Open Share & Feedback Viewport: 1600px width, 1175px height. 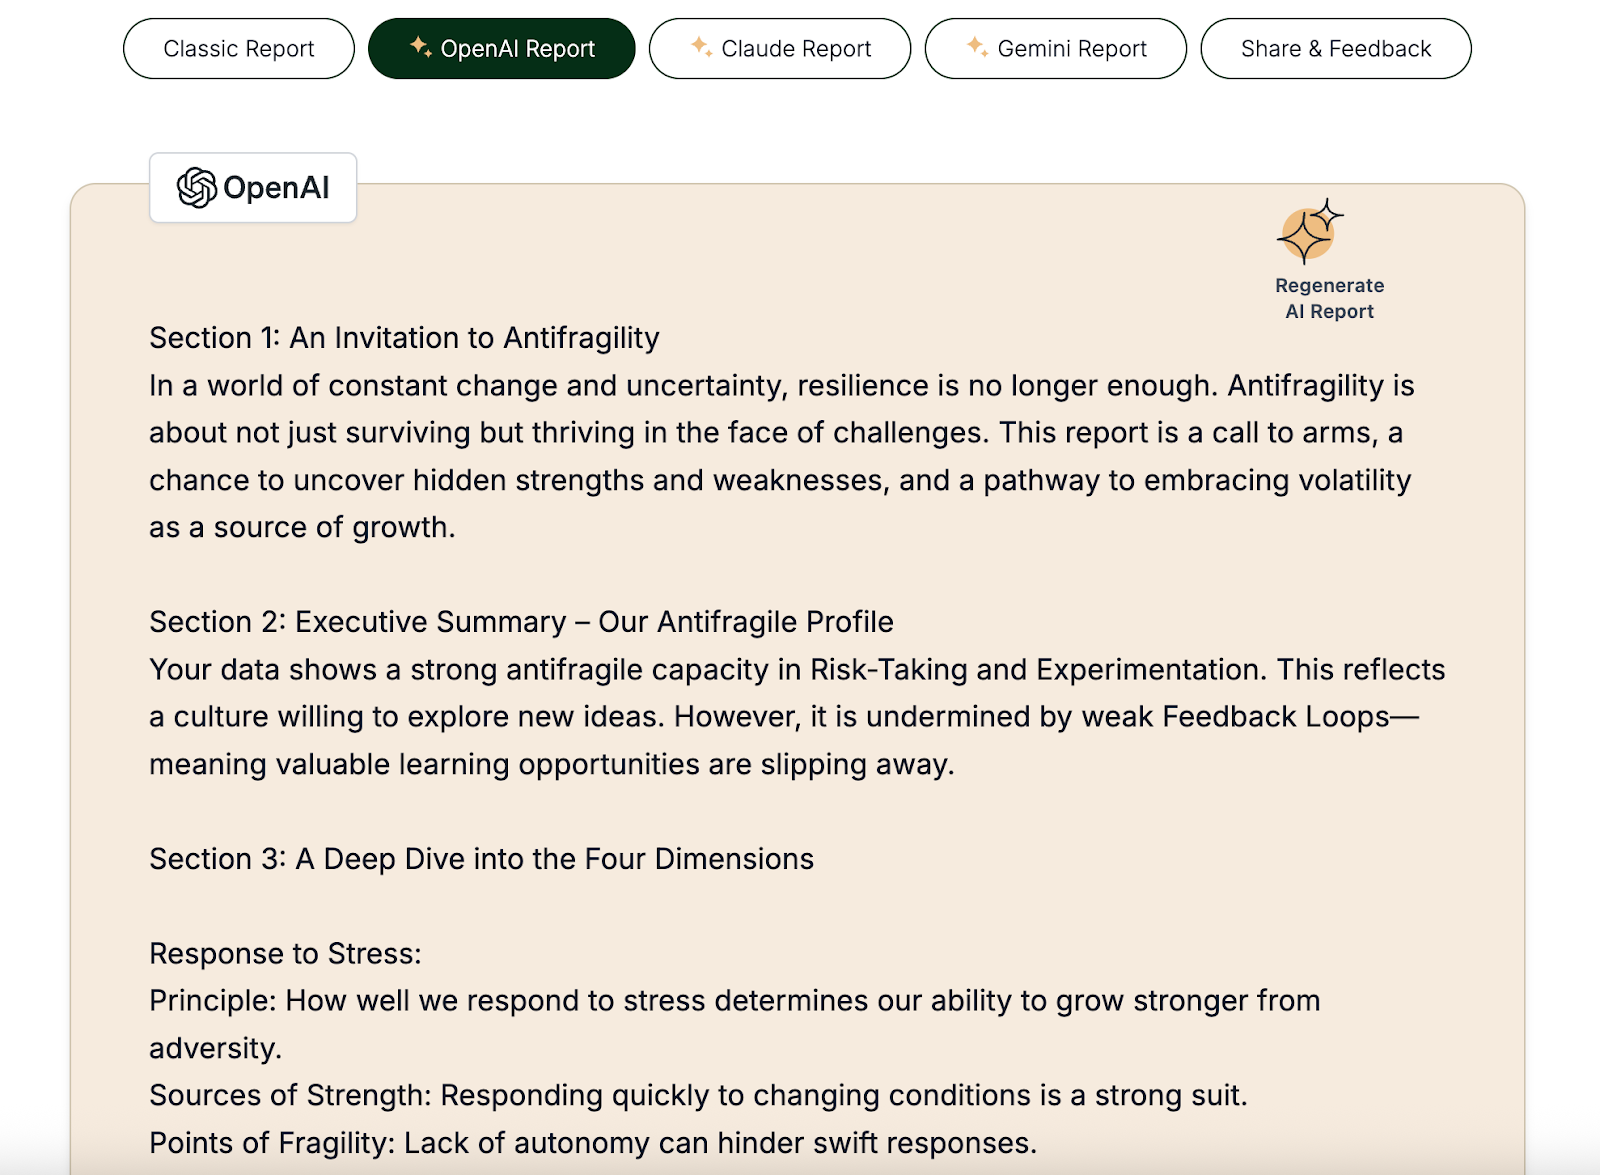(1336, 49)
